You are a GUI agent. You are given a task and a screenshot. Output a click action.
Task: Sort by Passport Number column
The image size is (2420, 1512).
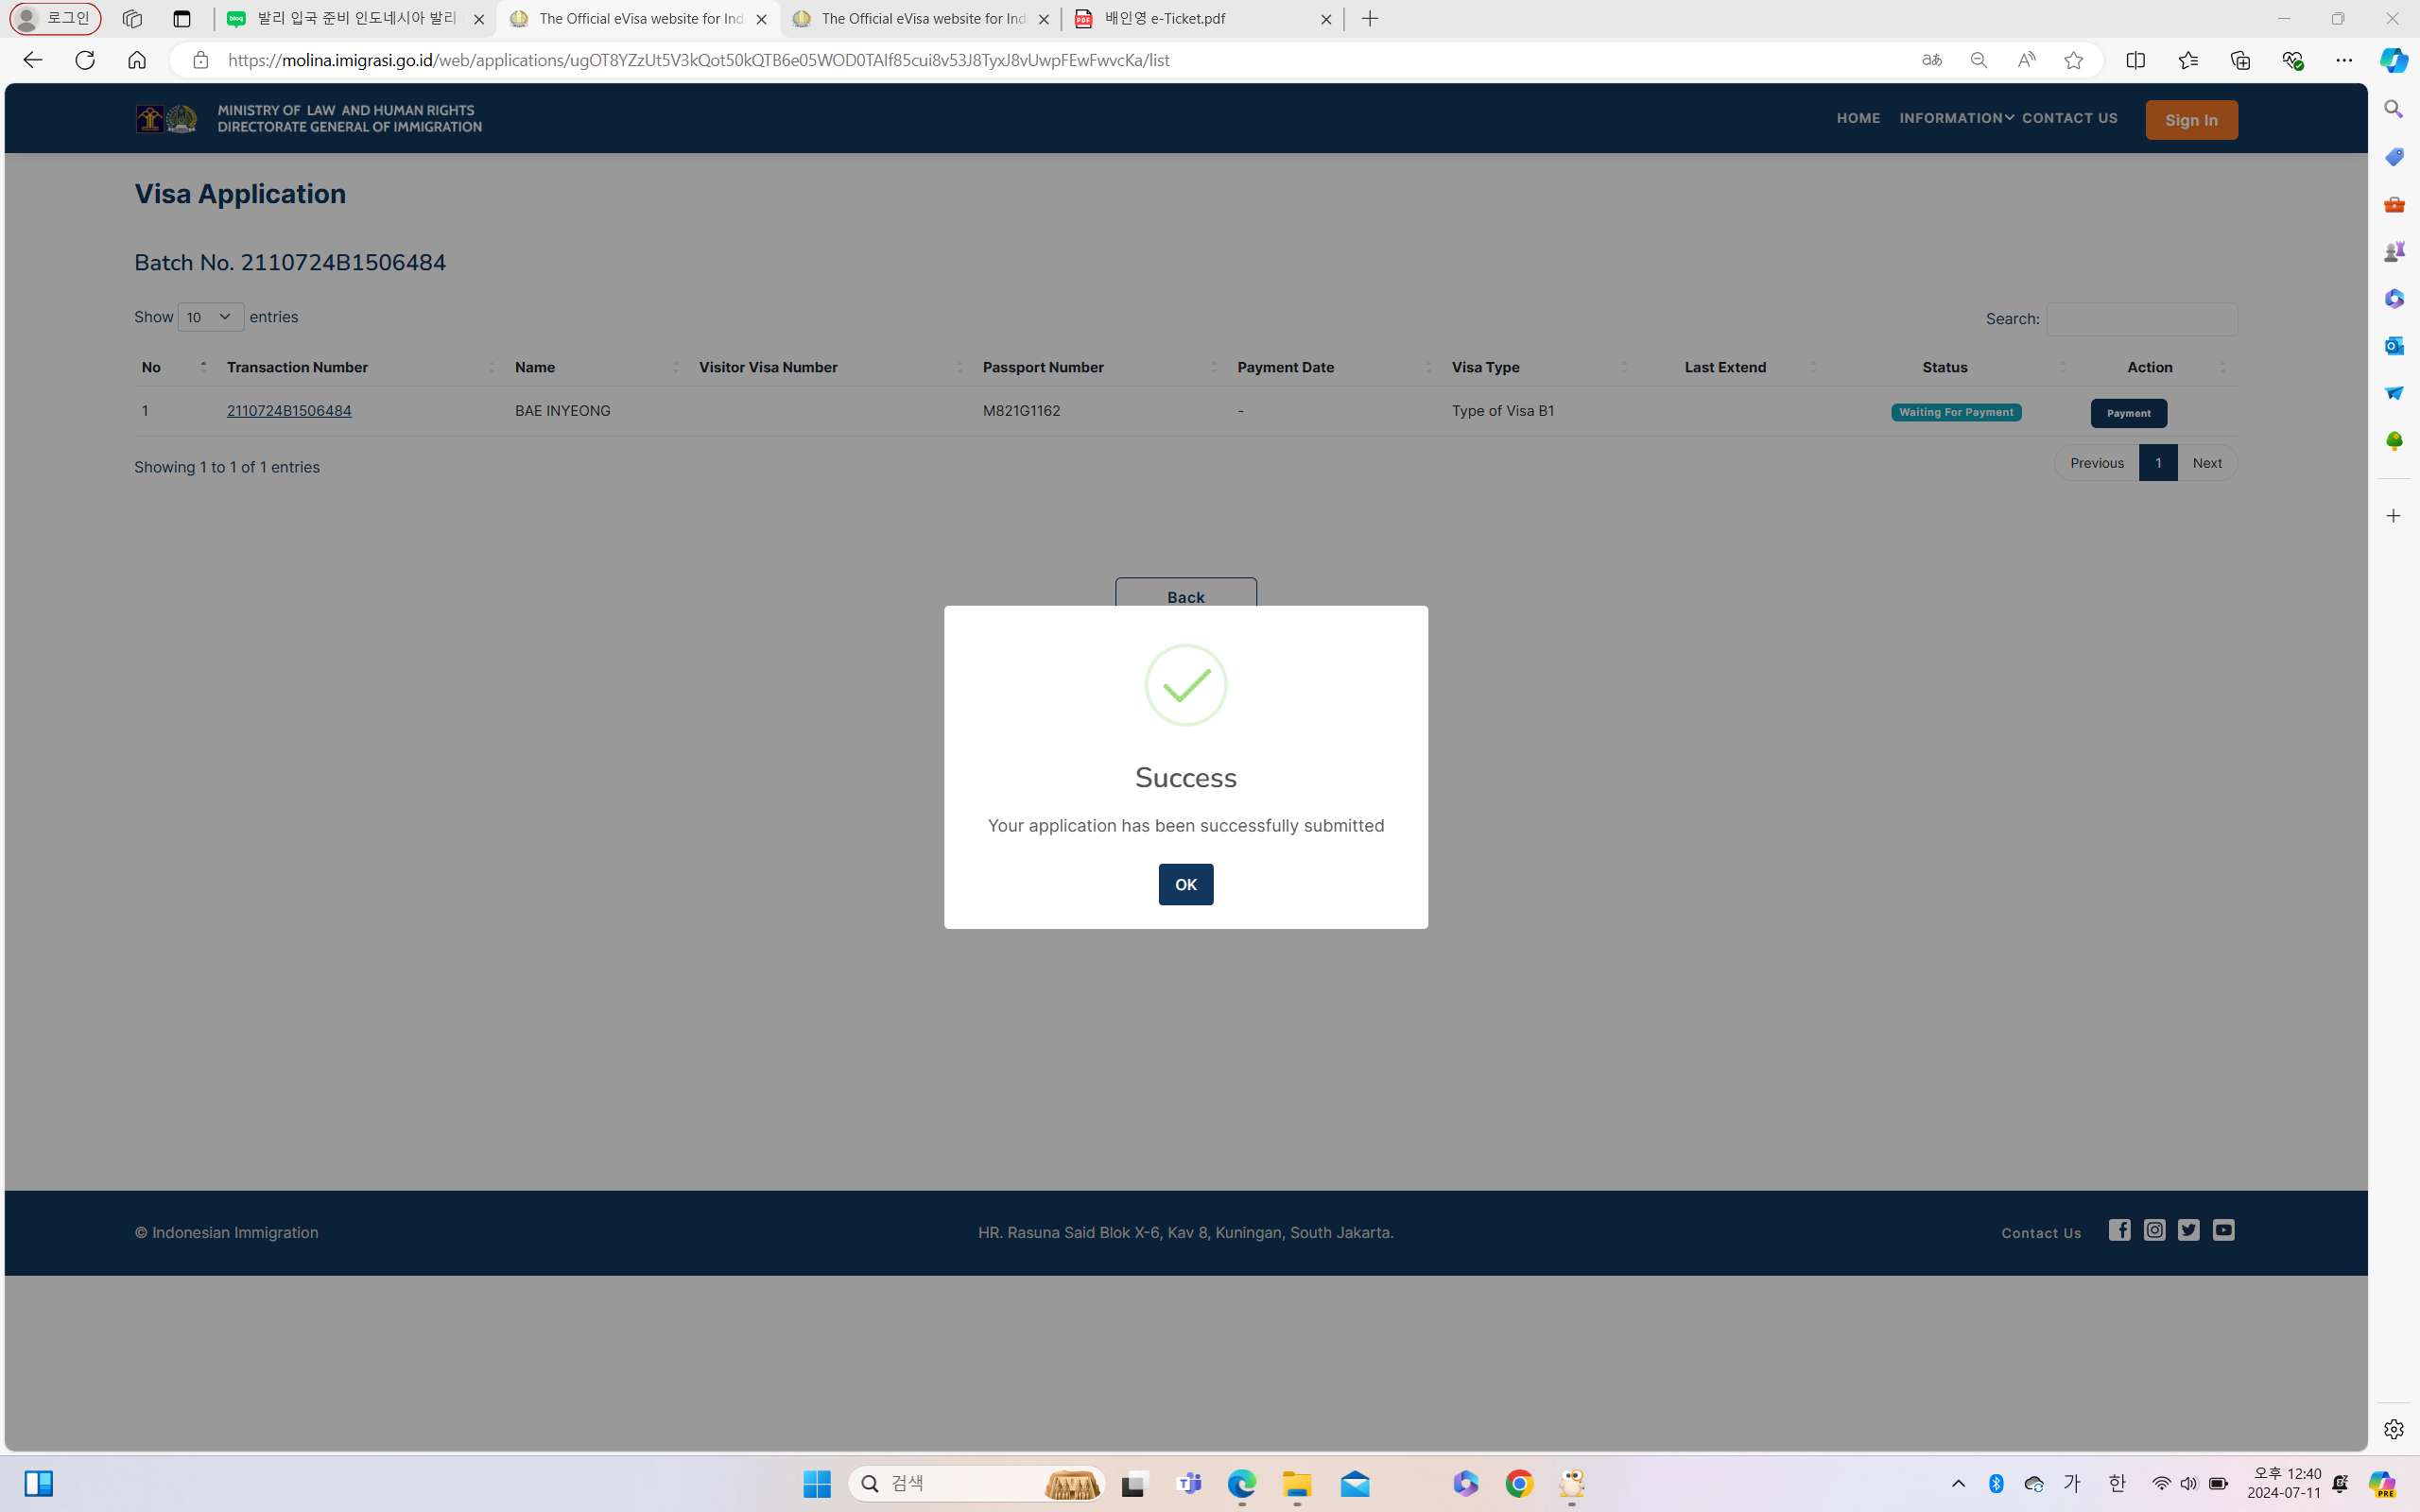coord(1099,367)
